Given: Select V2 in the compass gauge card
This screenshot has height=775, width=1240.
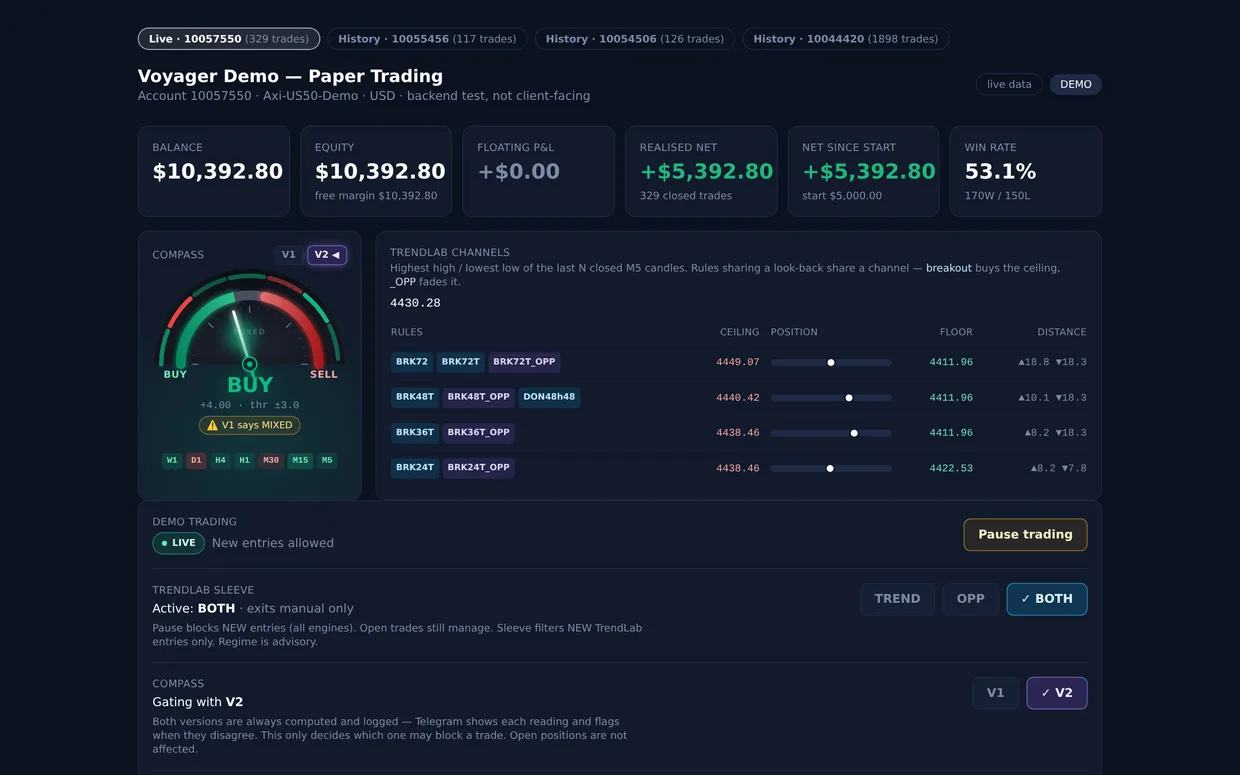Looking at the screenshot, I should (327, 255).
